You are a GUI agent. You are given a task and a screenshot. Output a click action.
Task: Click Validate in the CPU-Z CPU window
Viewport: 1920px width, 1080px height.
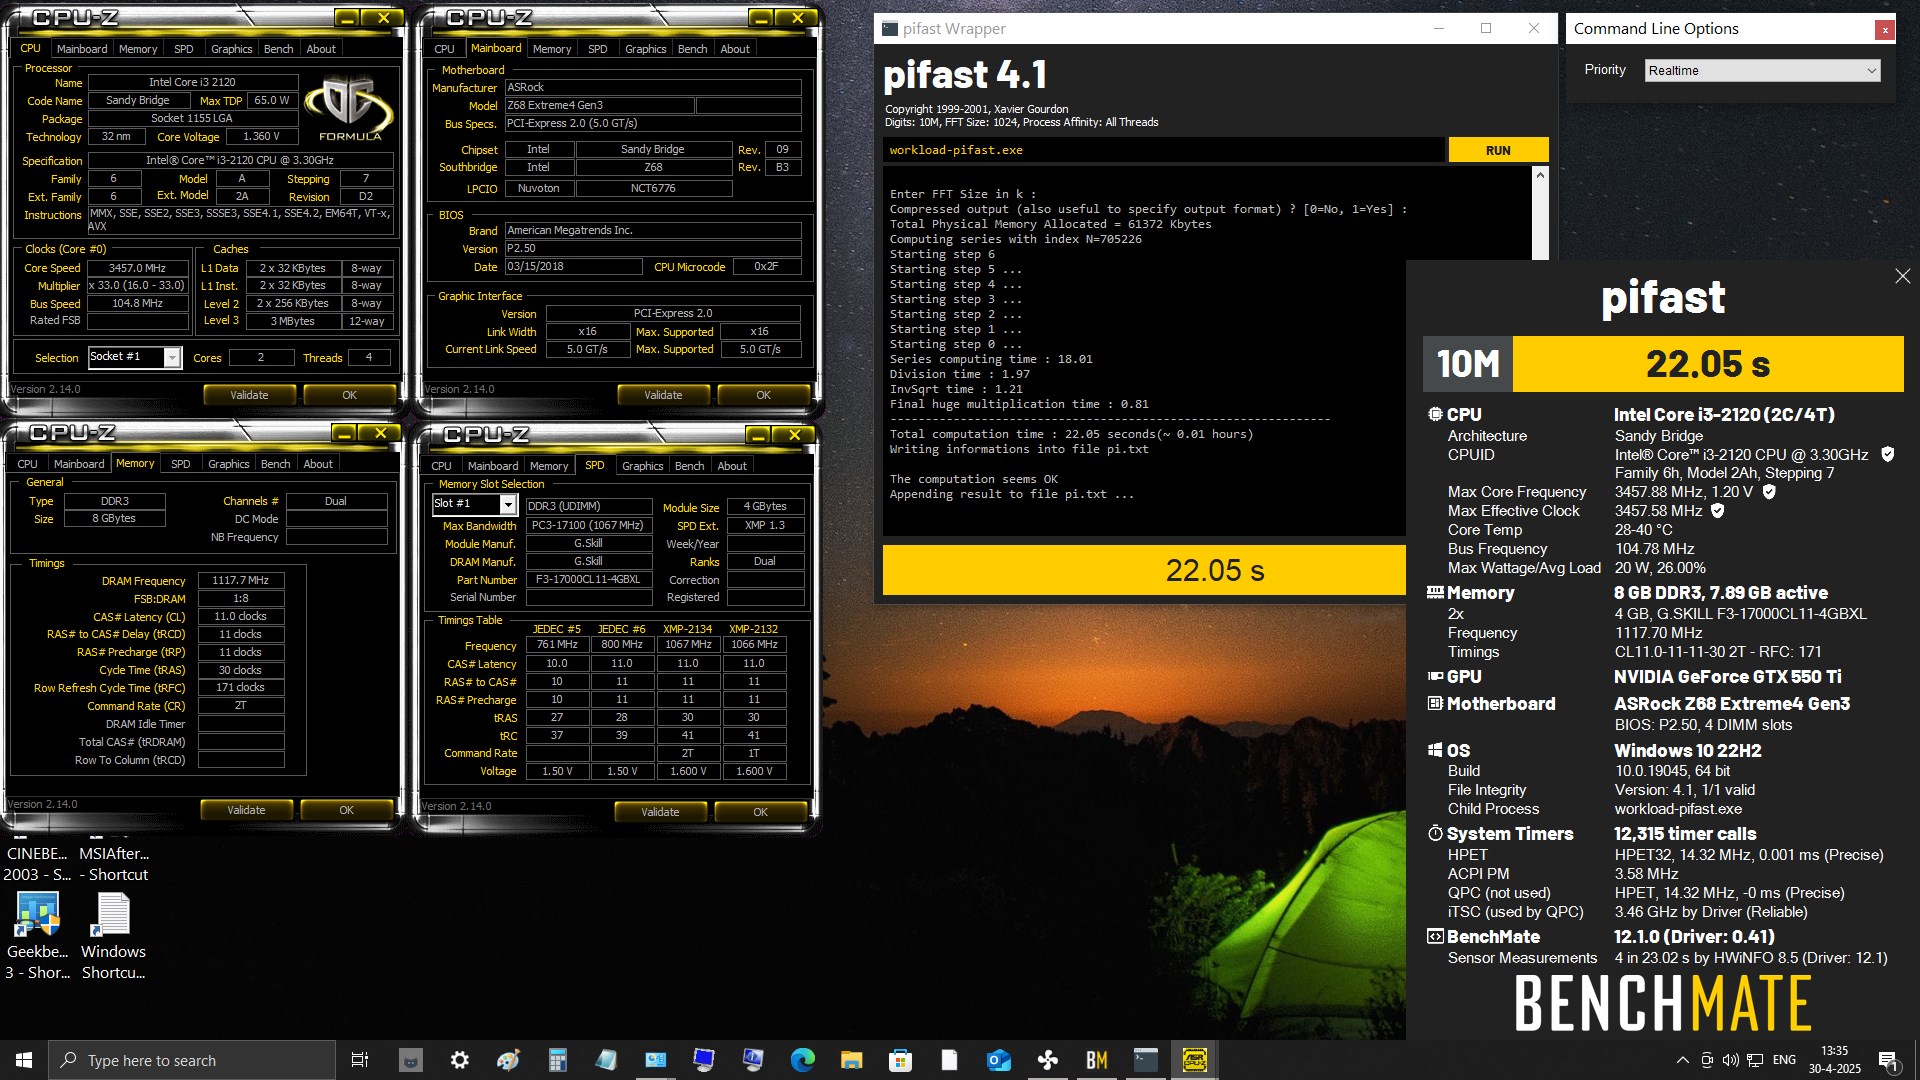(x=249, y=395)
